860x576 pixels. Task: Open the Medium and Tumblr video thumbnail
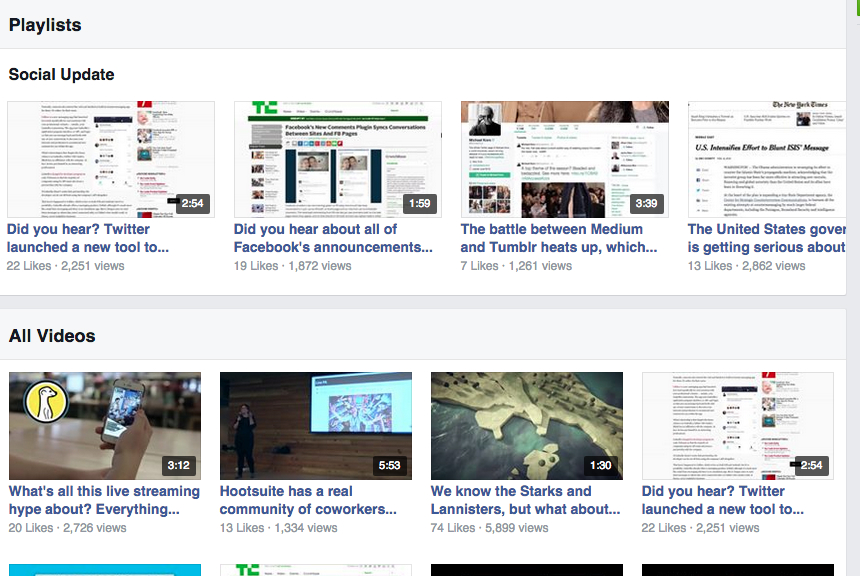pyautogui.click(x=565, y=159)
